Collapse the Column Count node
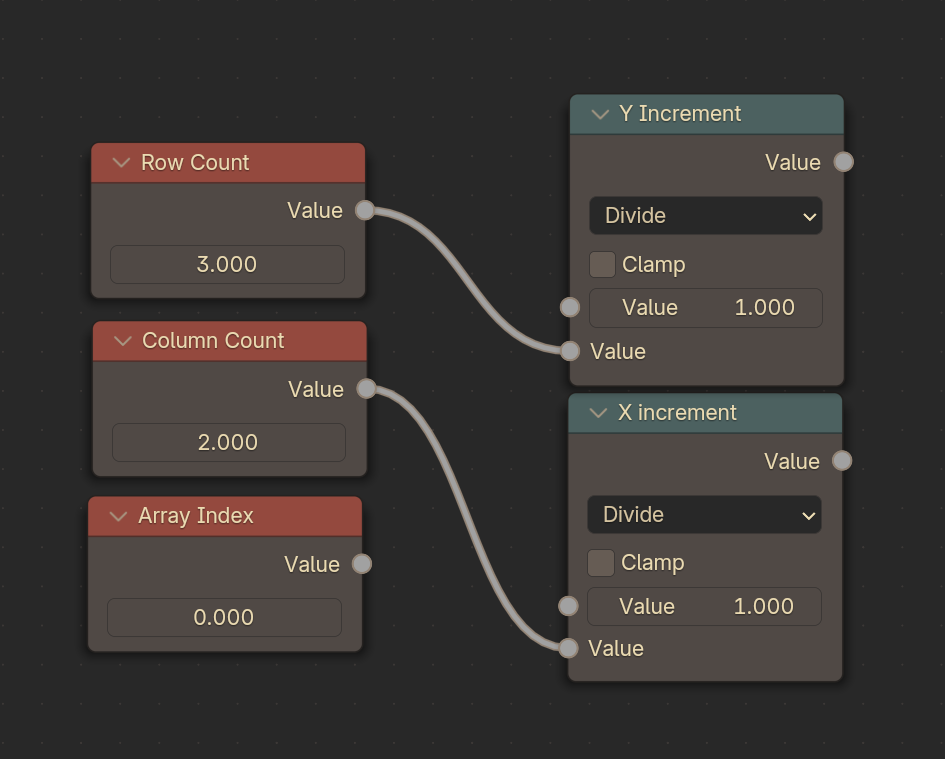945x759 pixels. [123, 341]
